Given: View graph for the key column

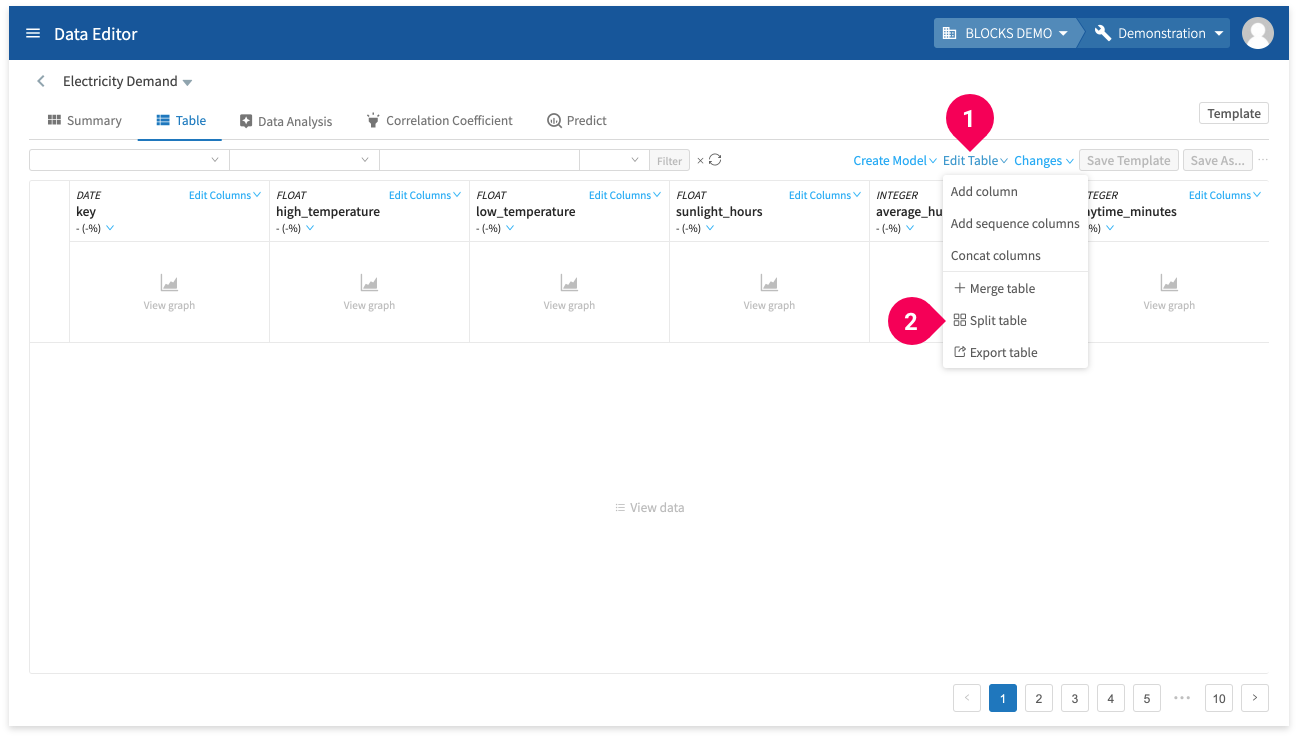Looking at the screenshot, I should click(x=169, y=293).
